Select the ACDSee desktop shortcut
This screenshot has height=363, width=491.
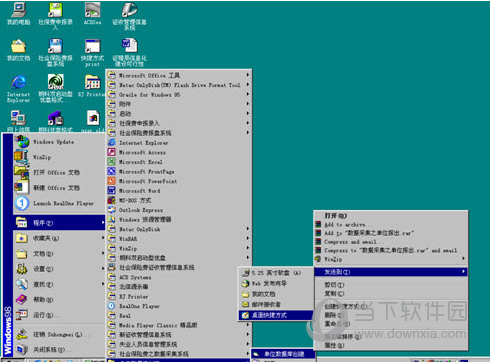tap(92, 13)
